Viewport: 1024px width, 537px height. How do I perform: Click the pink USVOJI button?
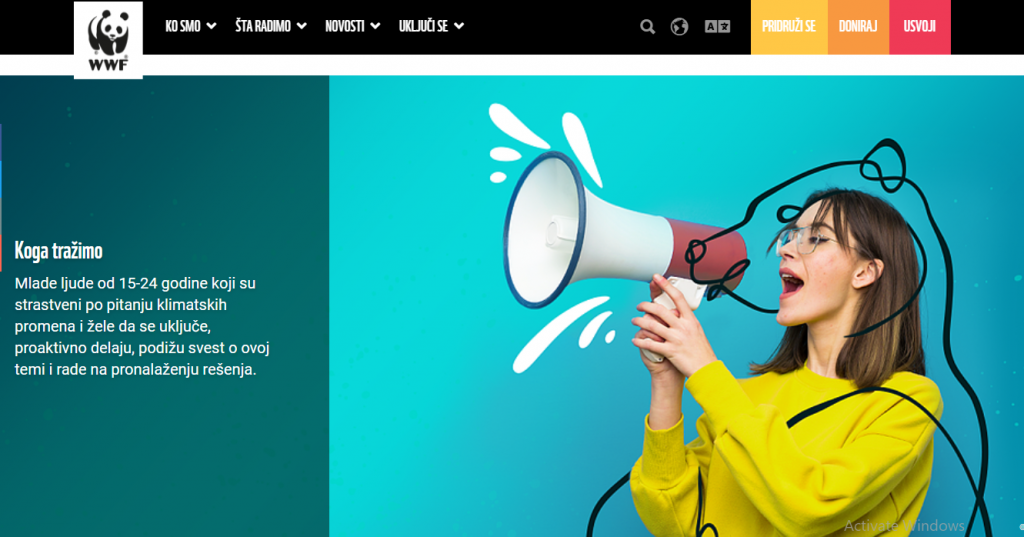point(920,27)
